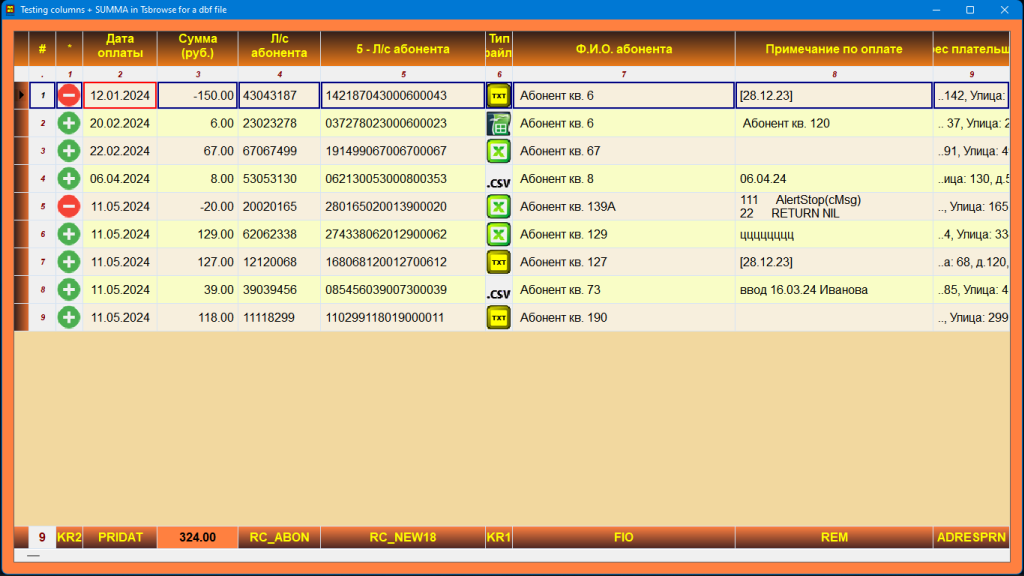The image size is (1024, 576).
Task: Select the amount cell 127.00
Action: coord(198,262)
